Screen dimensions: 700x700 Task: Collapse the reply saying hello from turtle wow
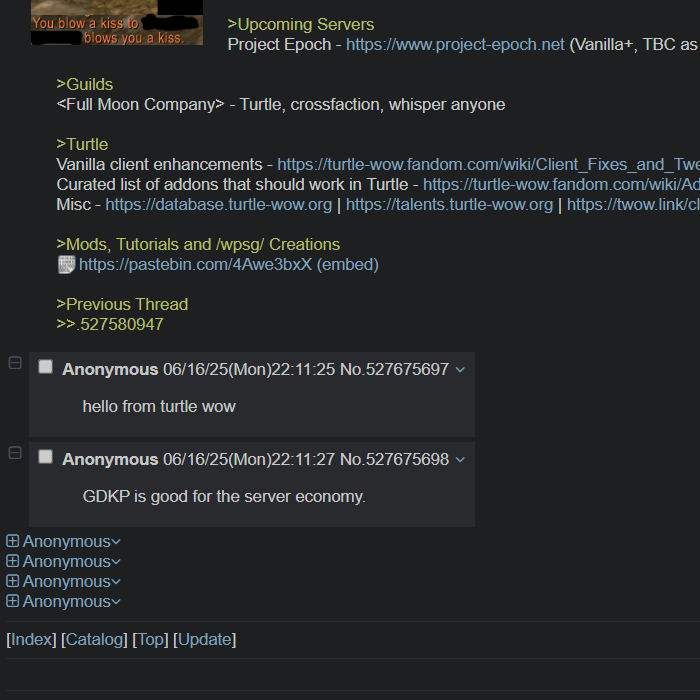tap(15, 363)
